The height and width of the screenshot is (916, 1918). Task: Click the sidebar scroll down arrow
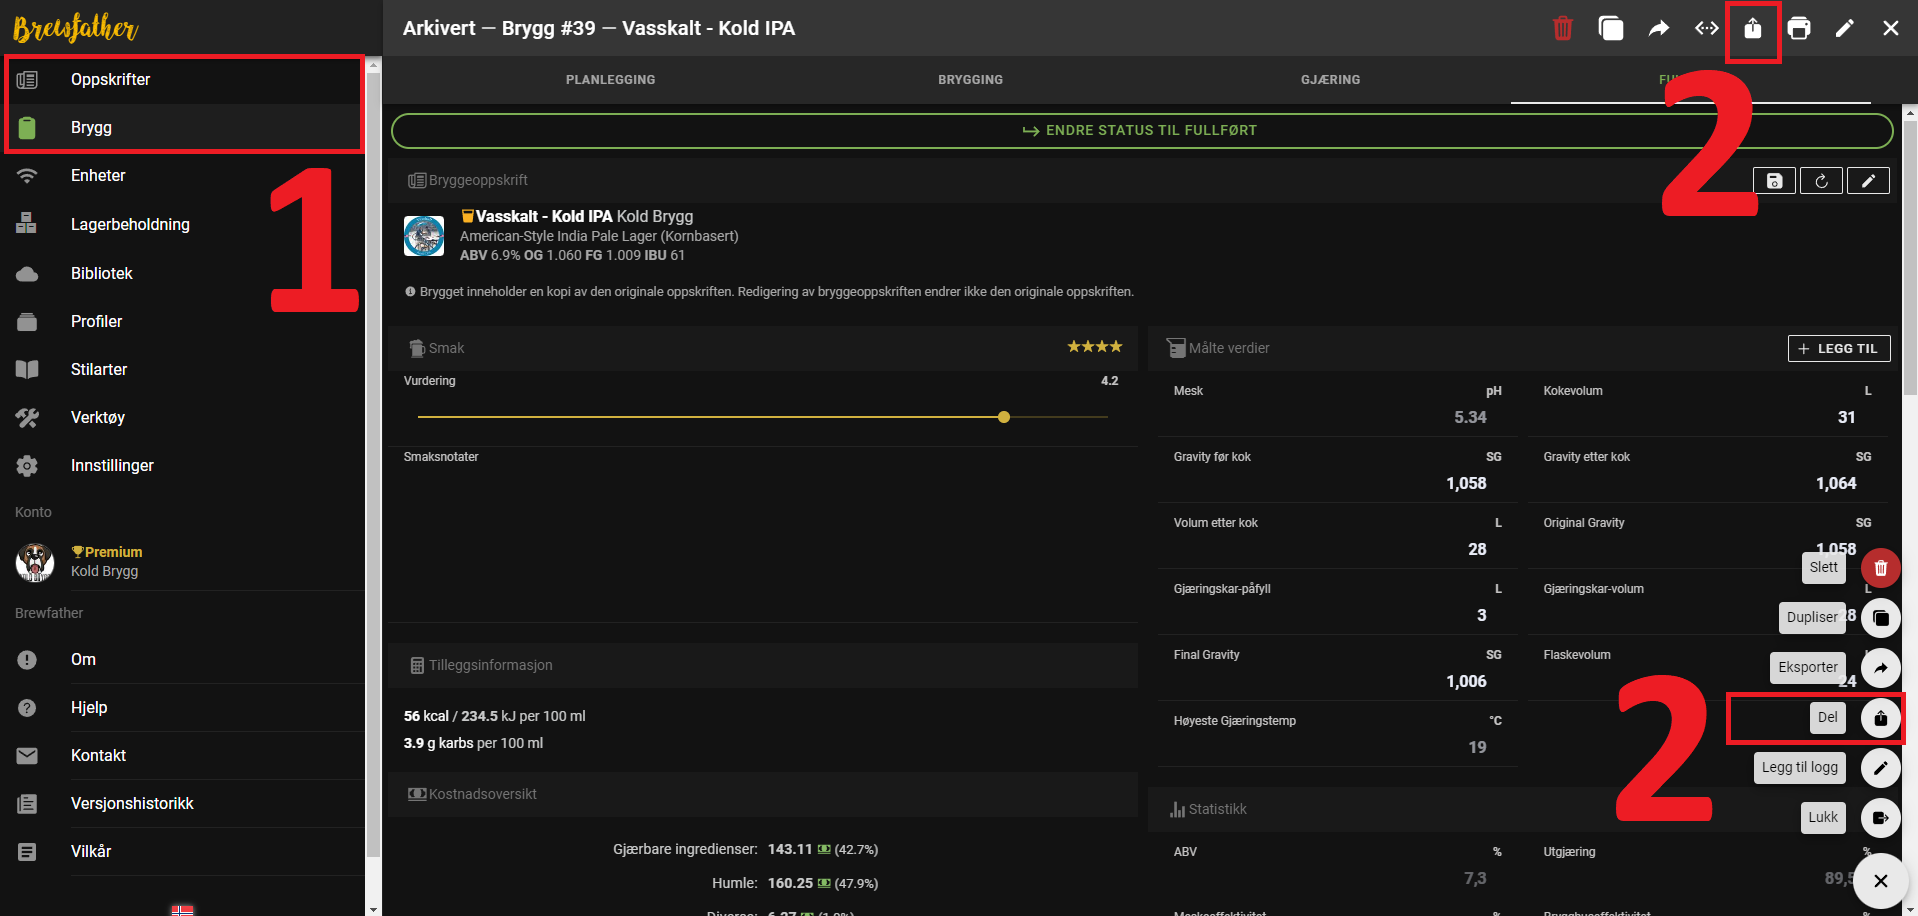(x=374, y=908)
